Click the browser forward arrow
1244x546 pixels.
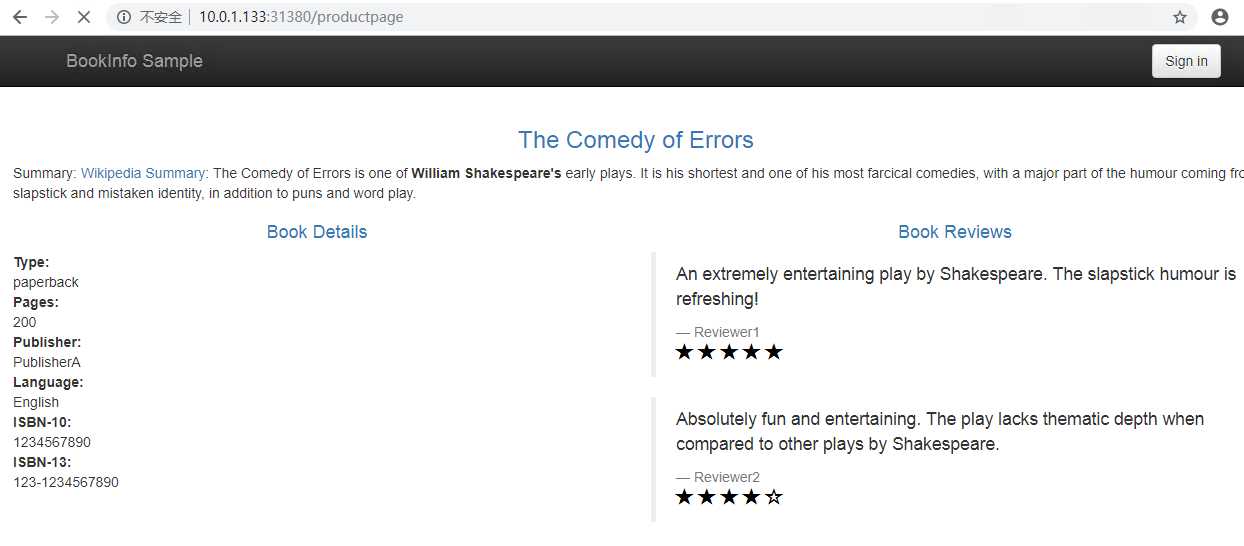coord(52,17)
